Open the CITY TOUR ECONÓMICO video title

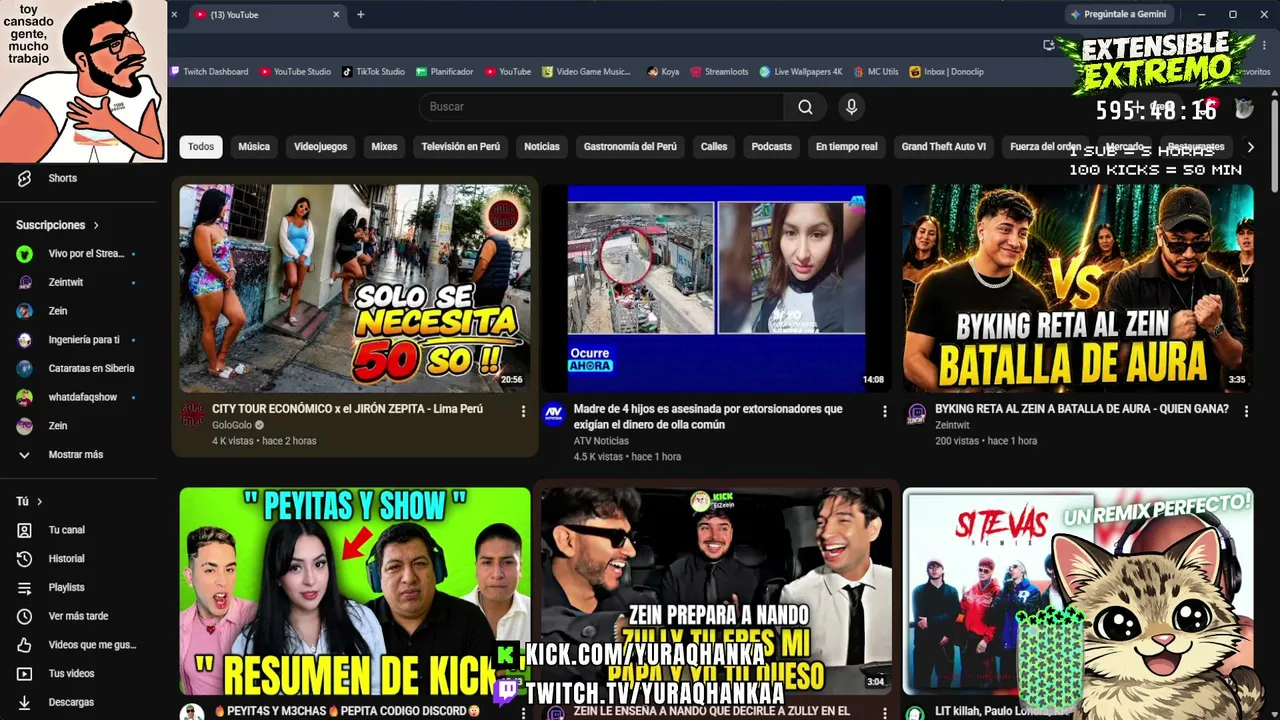click(347, 409)
